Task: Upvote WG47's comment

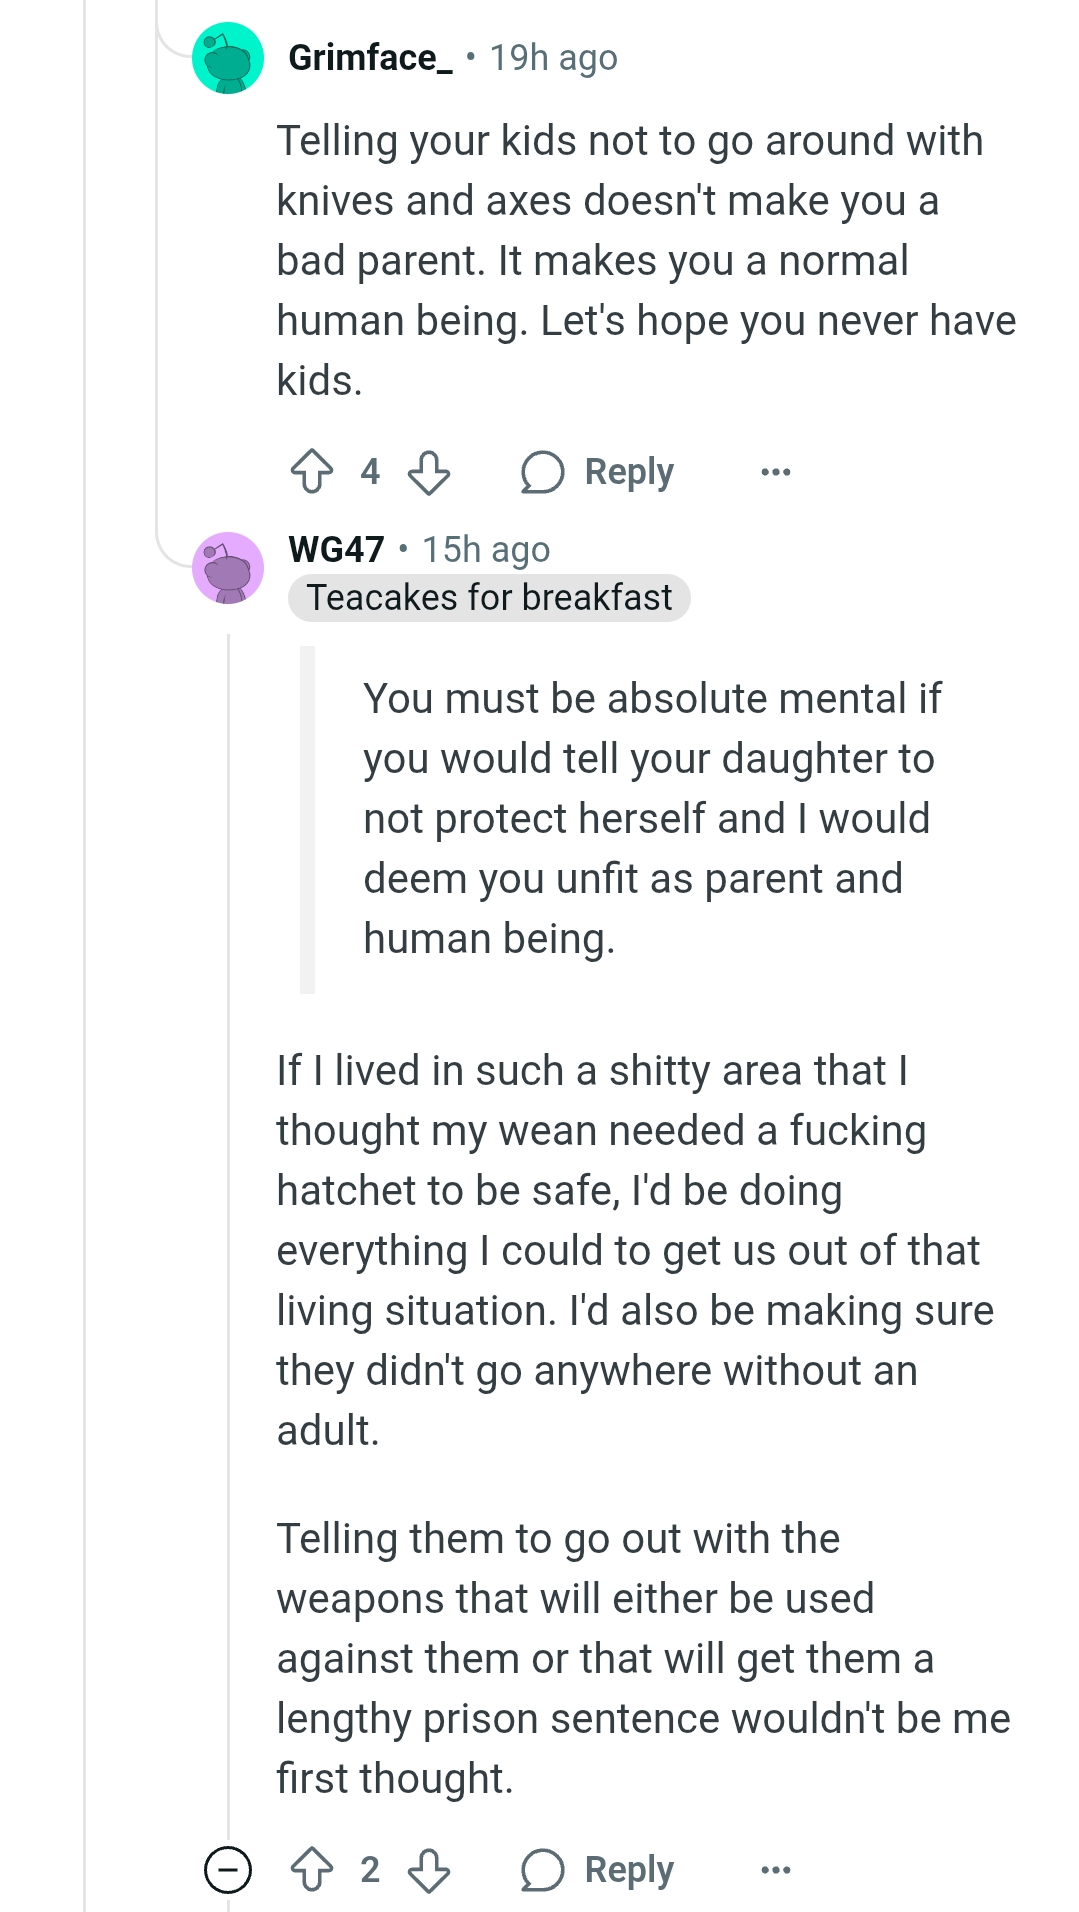Action: coord(311,1870)
